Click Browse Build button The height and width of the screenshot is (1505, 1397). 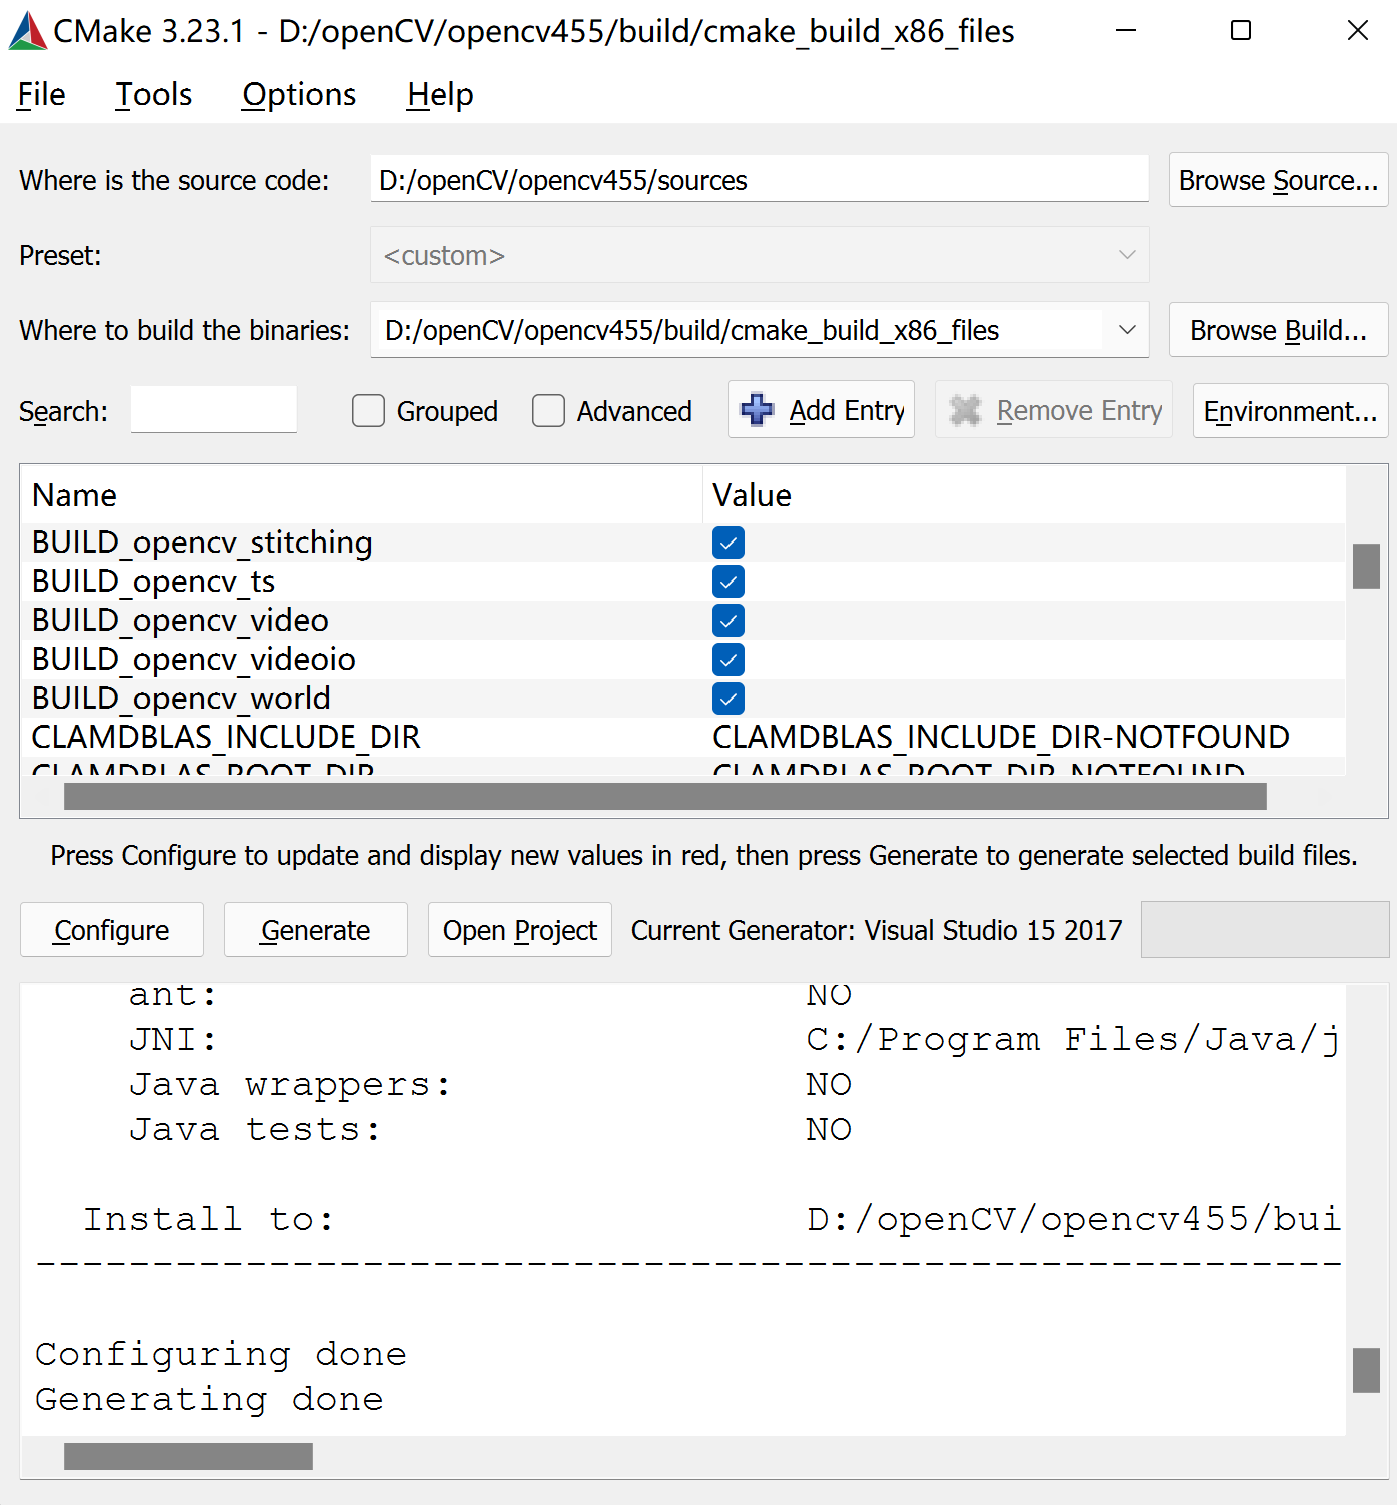coord(1278,330)
